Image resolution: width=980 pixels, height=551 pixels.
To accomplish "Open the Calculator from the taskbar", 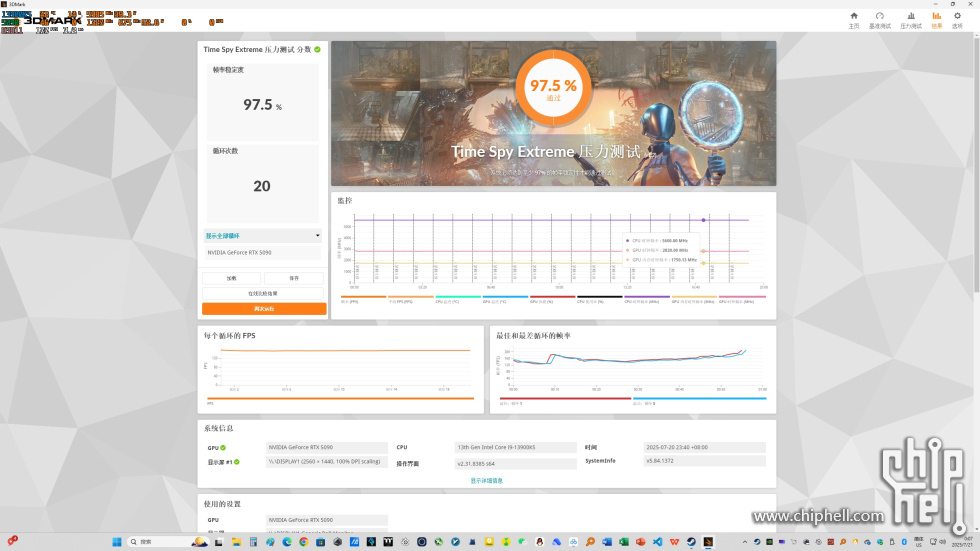I will (252, 542).
